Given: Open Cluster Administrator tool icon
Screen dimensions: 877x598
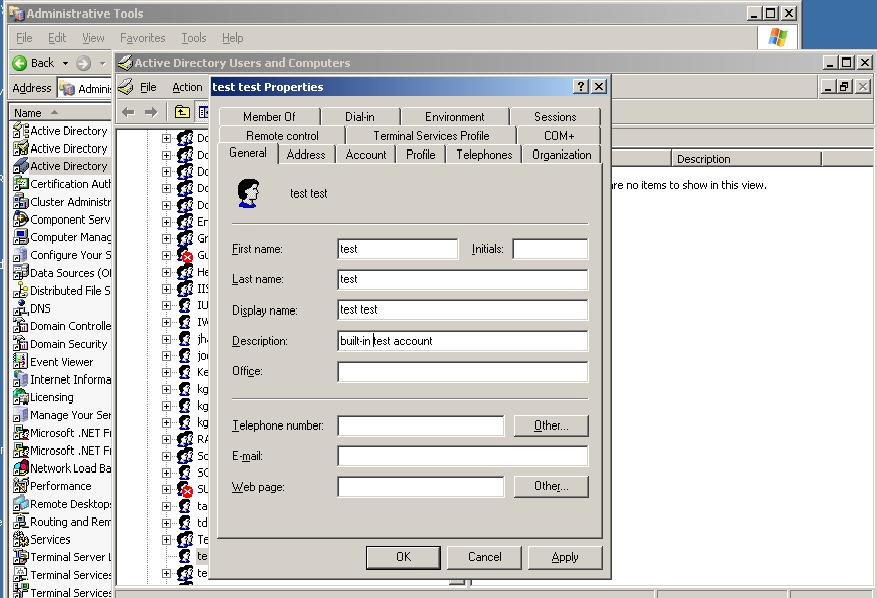Looking at the screenshot, I should [21, 201].
